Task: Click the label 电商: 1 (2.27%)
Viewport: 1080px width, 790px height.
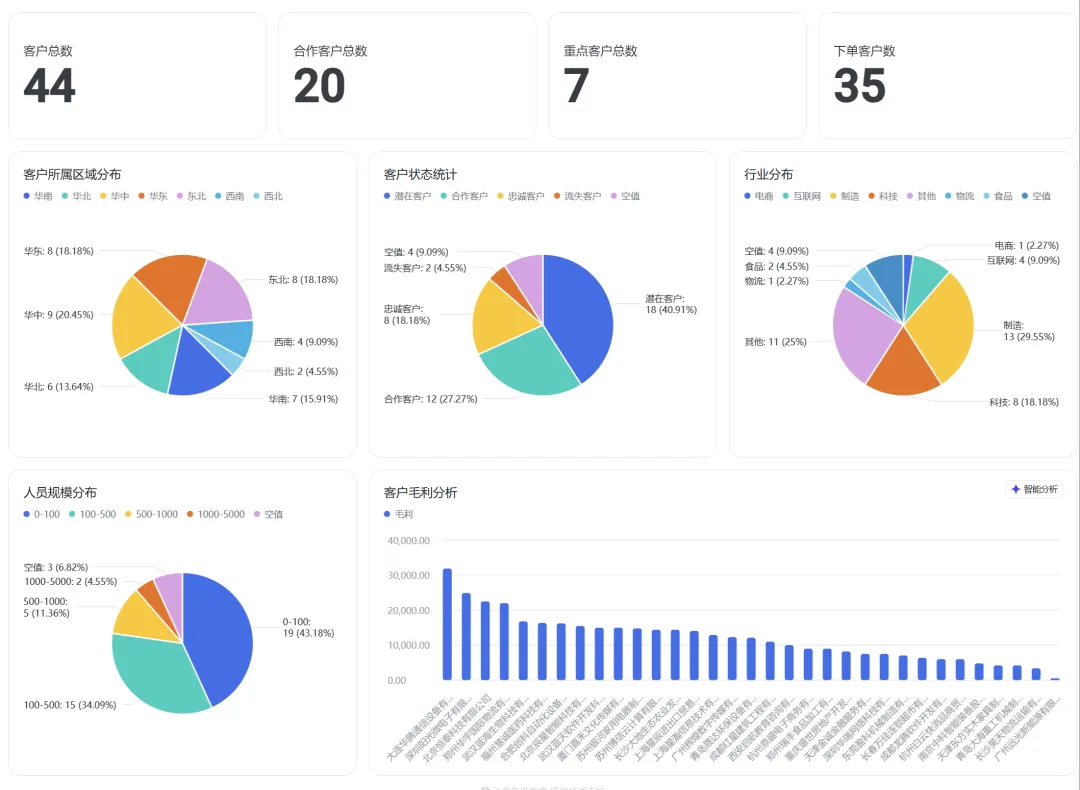Action: click(1026, 245)
